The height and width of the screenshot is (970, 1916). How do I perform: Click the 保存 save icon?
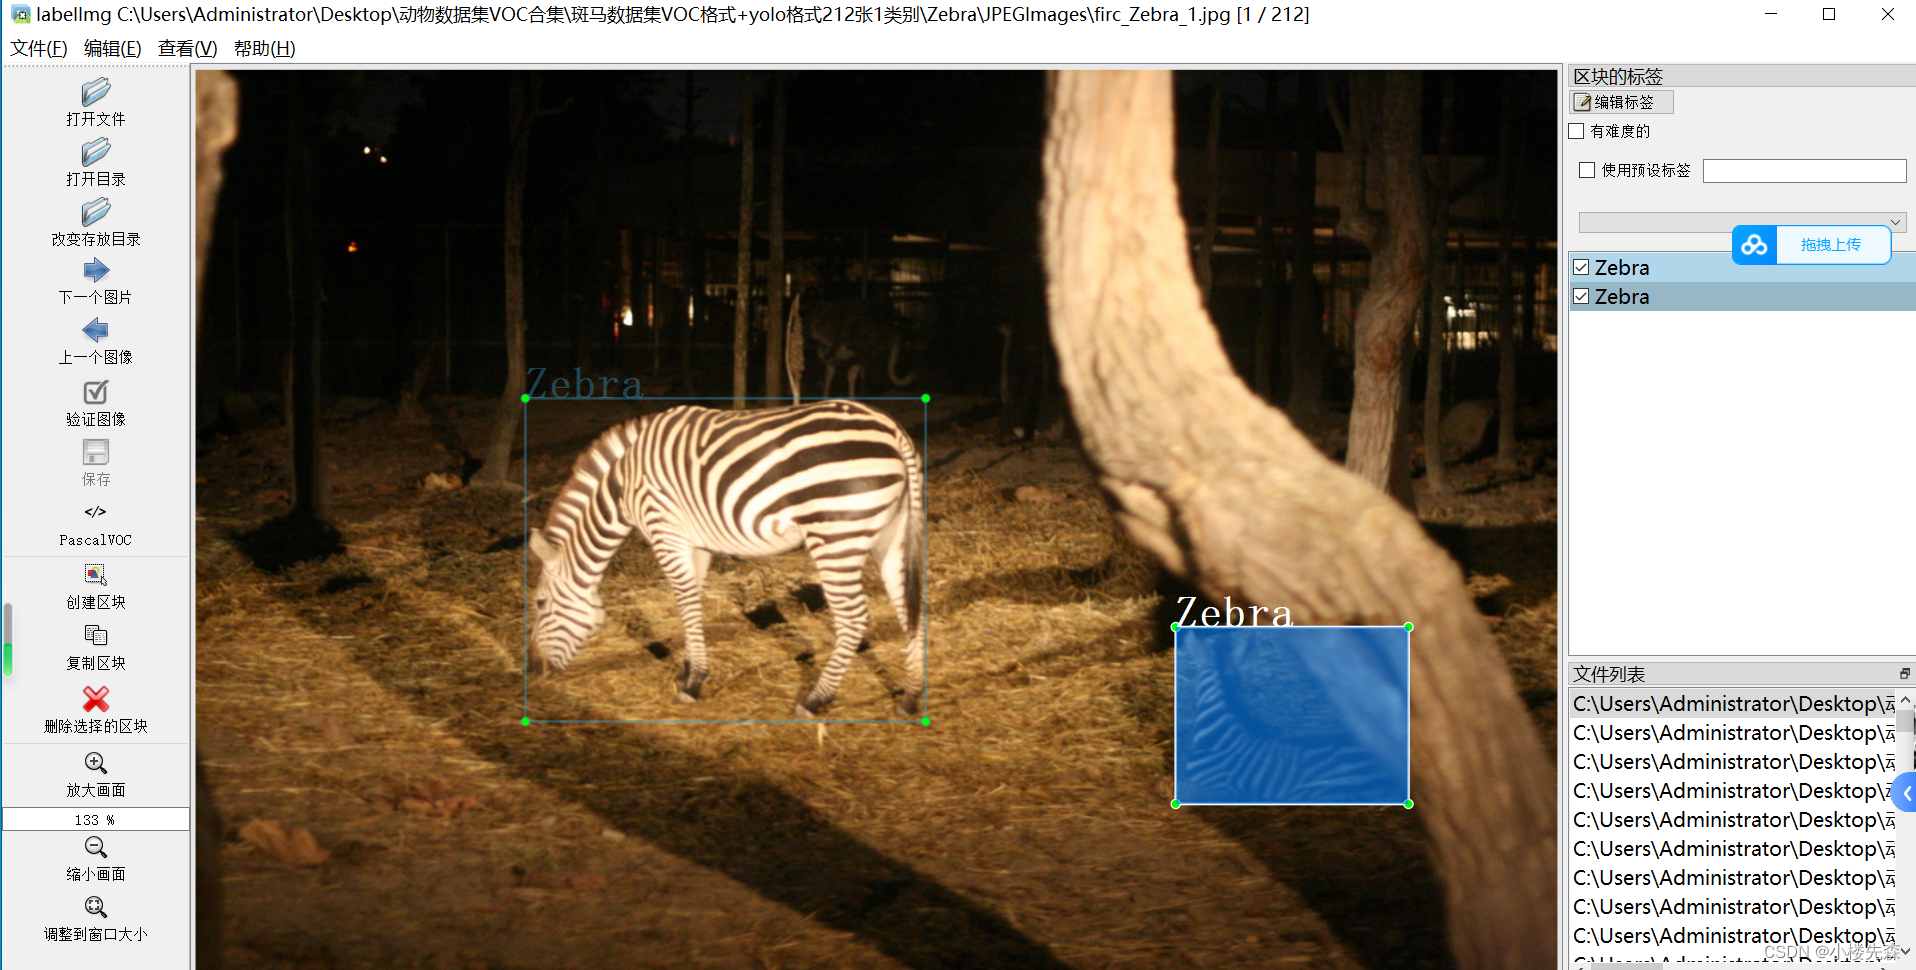(96, 452)
